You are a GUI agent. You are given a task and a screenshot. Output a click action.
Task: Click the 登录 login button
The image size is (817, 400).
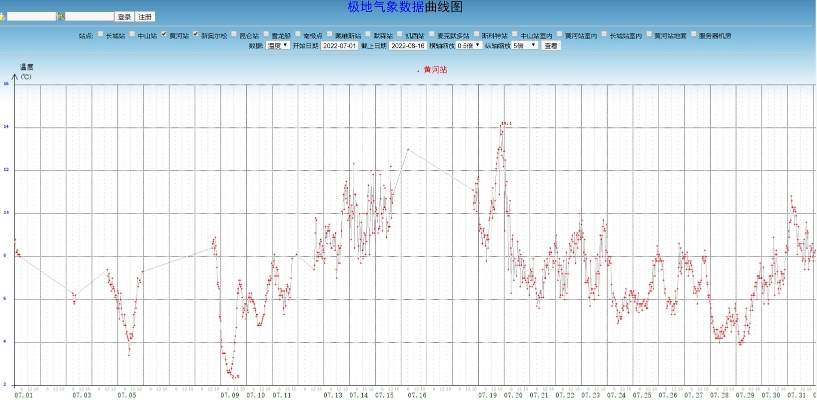(x=124, y=17)
